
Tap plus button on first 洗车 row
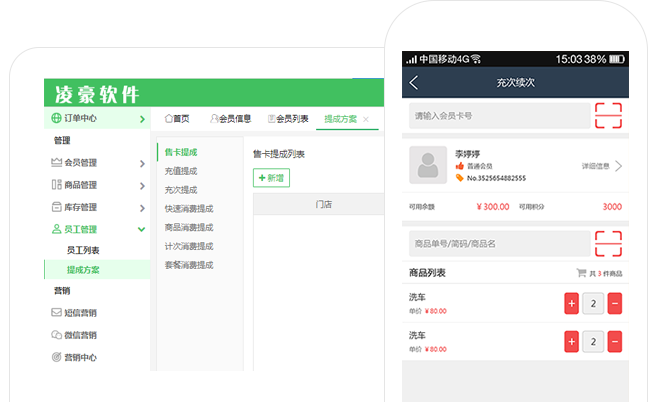click(x=572, y=303)
